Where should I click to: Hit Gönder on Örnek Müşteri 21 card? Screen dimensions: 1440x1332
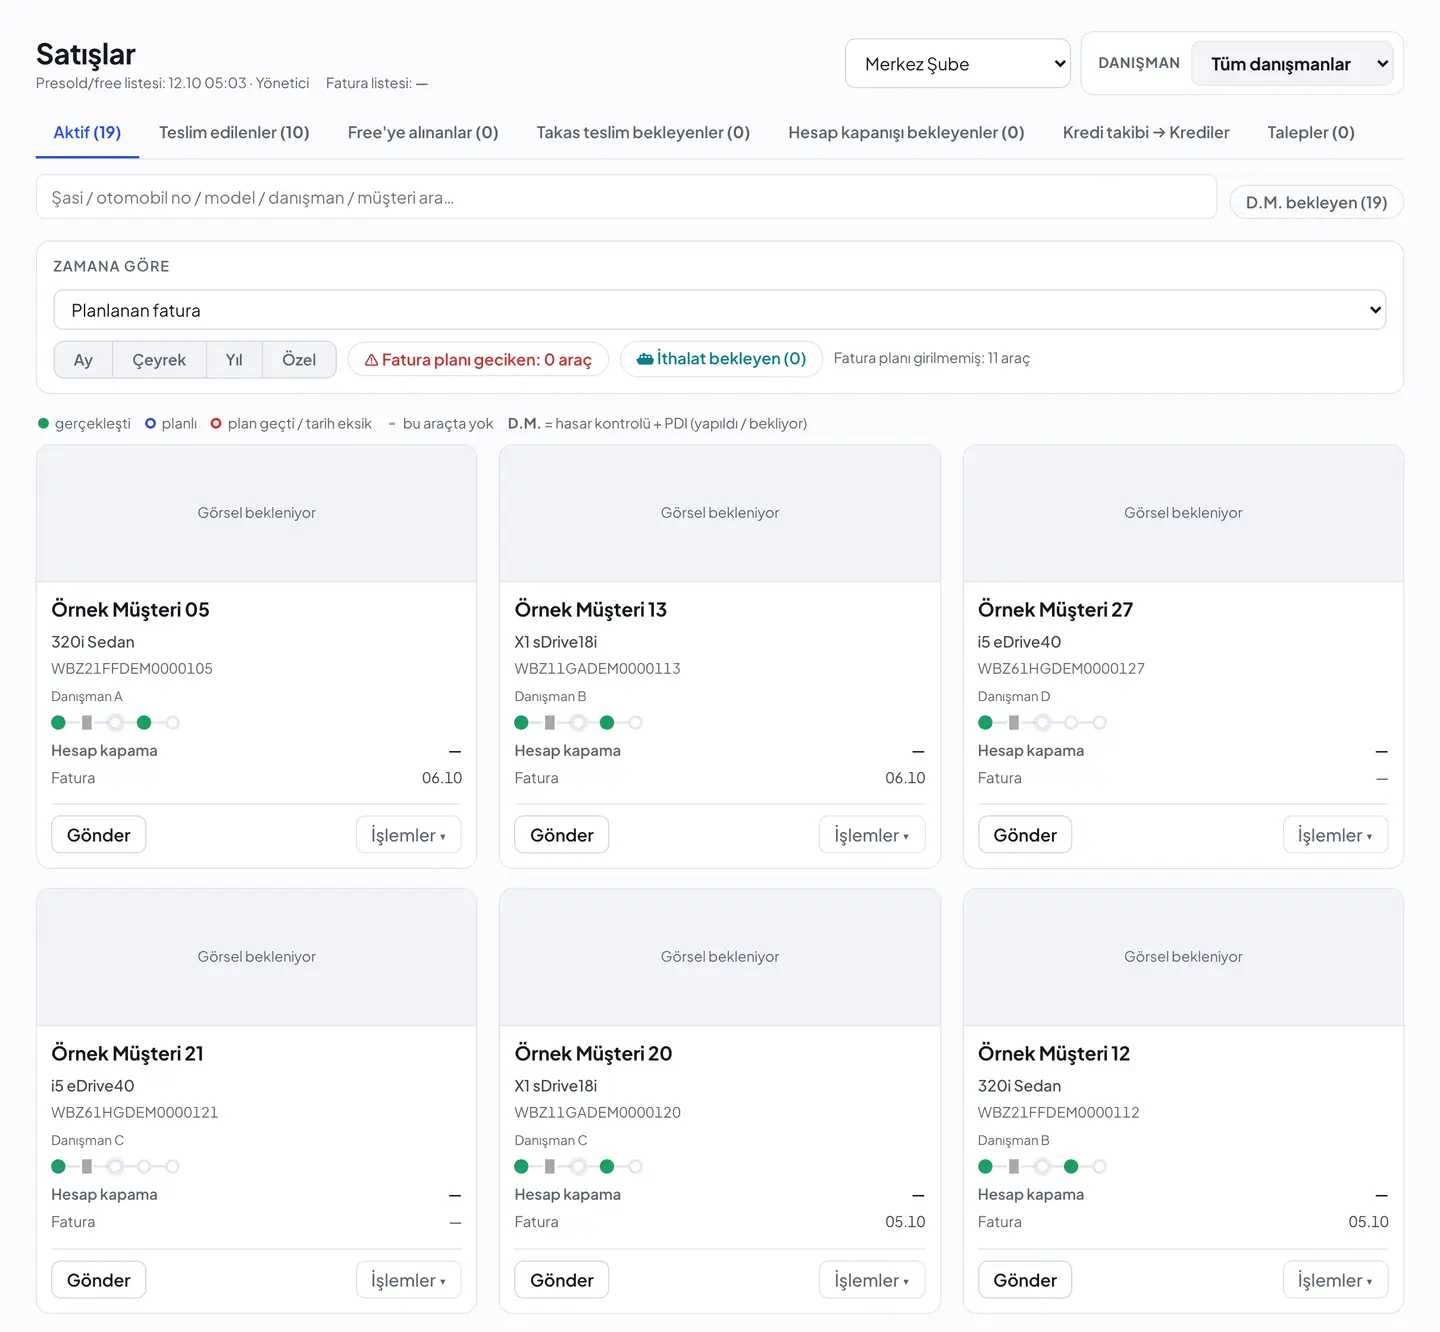[99, 1280]
